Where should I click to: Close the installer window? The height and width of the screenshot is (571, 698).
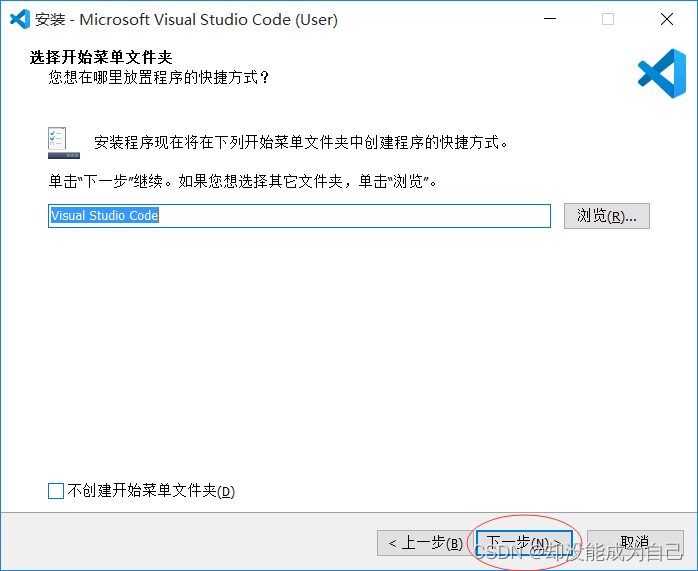click(x=667, y=19)
